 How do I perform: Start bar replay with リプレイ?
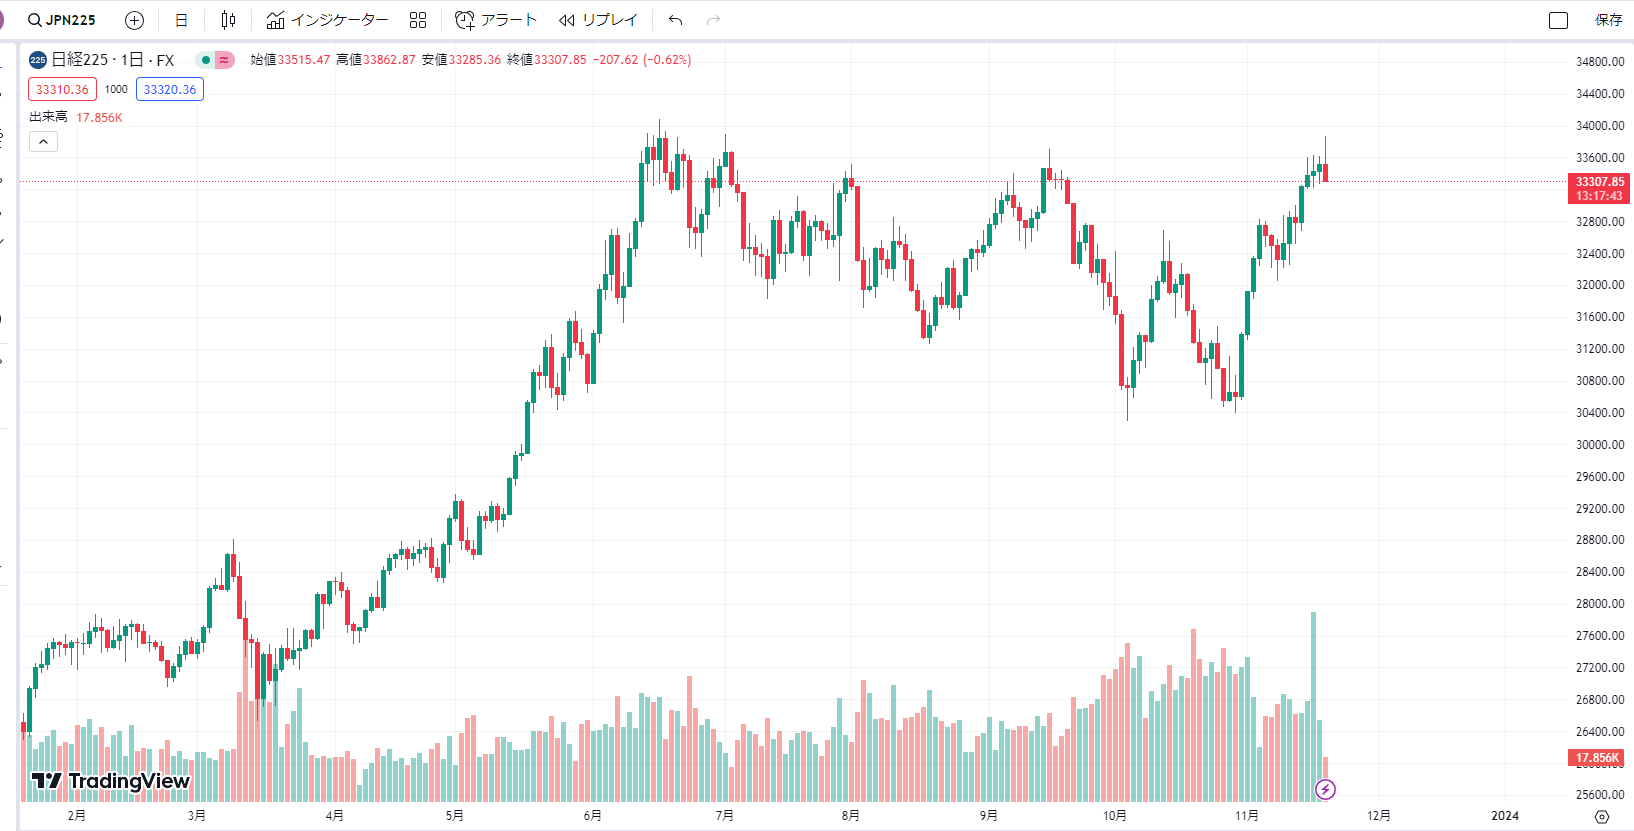(x=598, y=20)
